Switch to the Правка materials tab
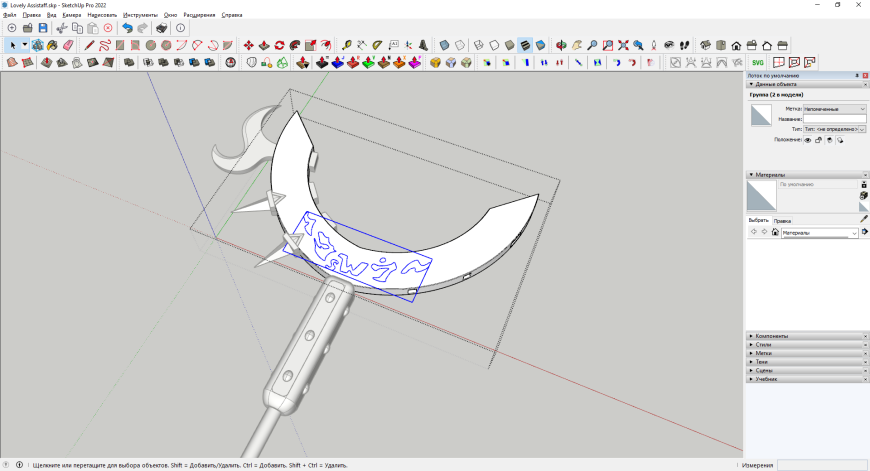 [782, 221]
